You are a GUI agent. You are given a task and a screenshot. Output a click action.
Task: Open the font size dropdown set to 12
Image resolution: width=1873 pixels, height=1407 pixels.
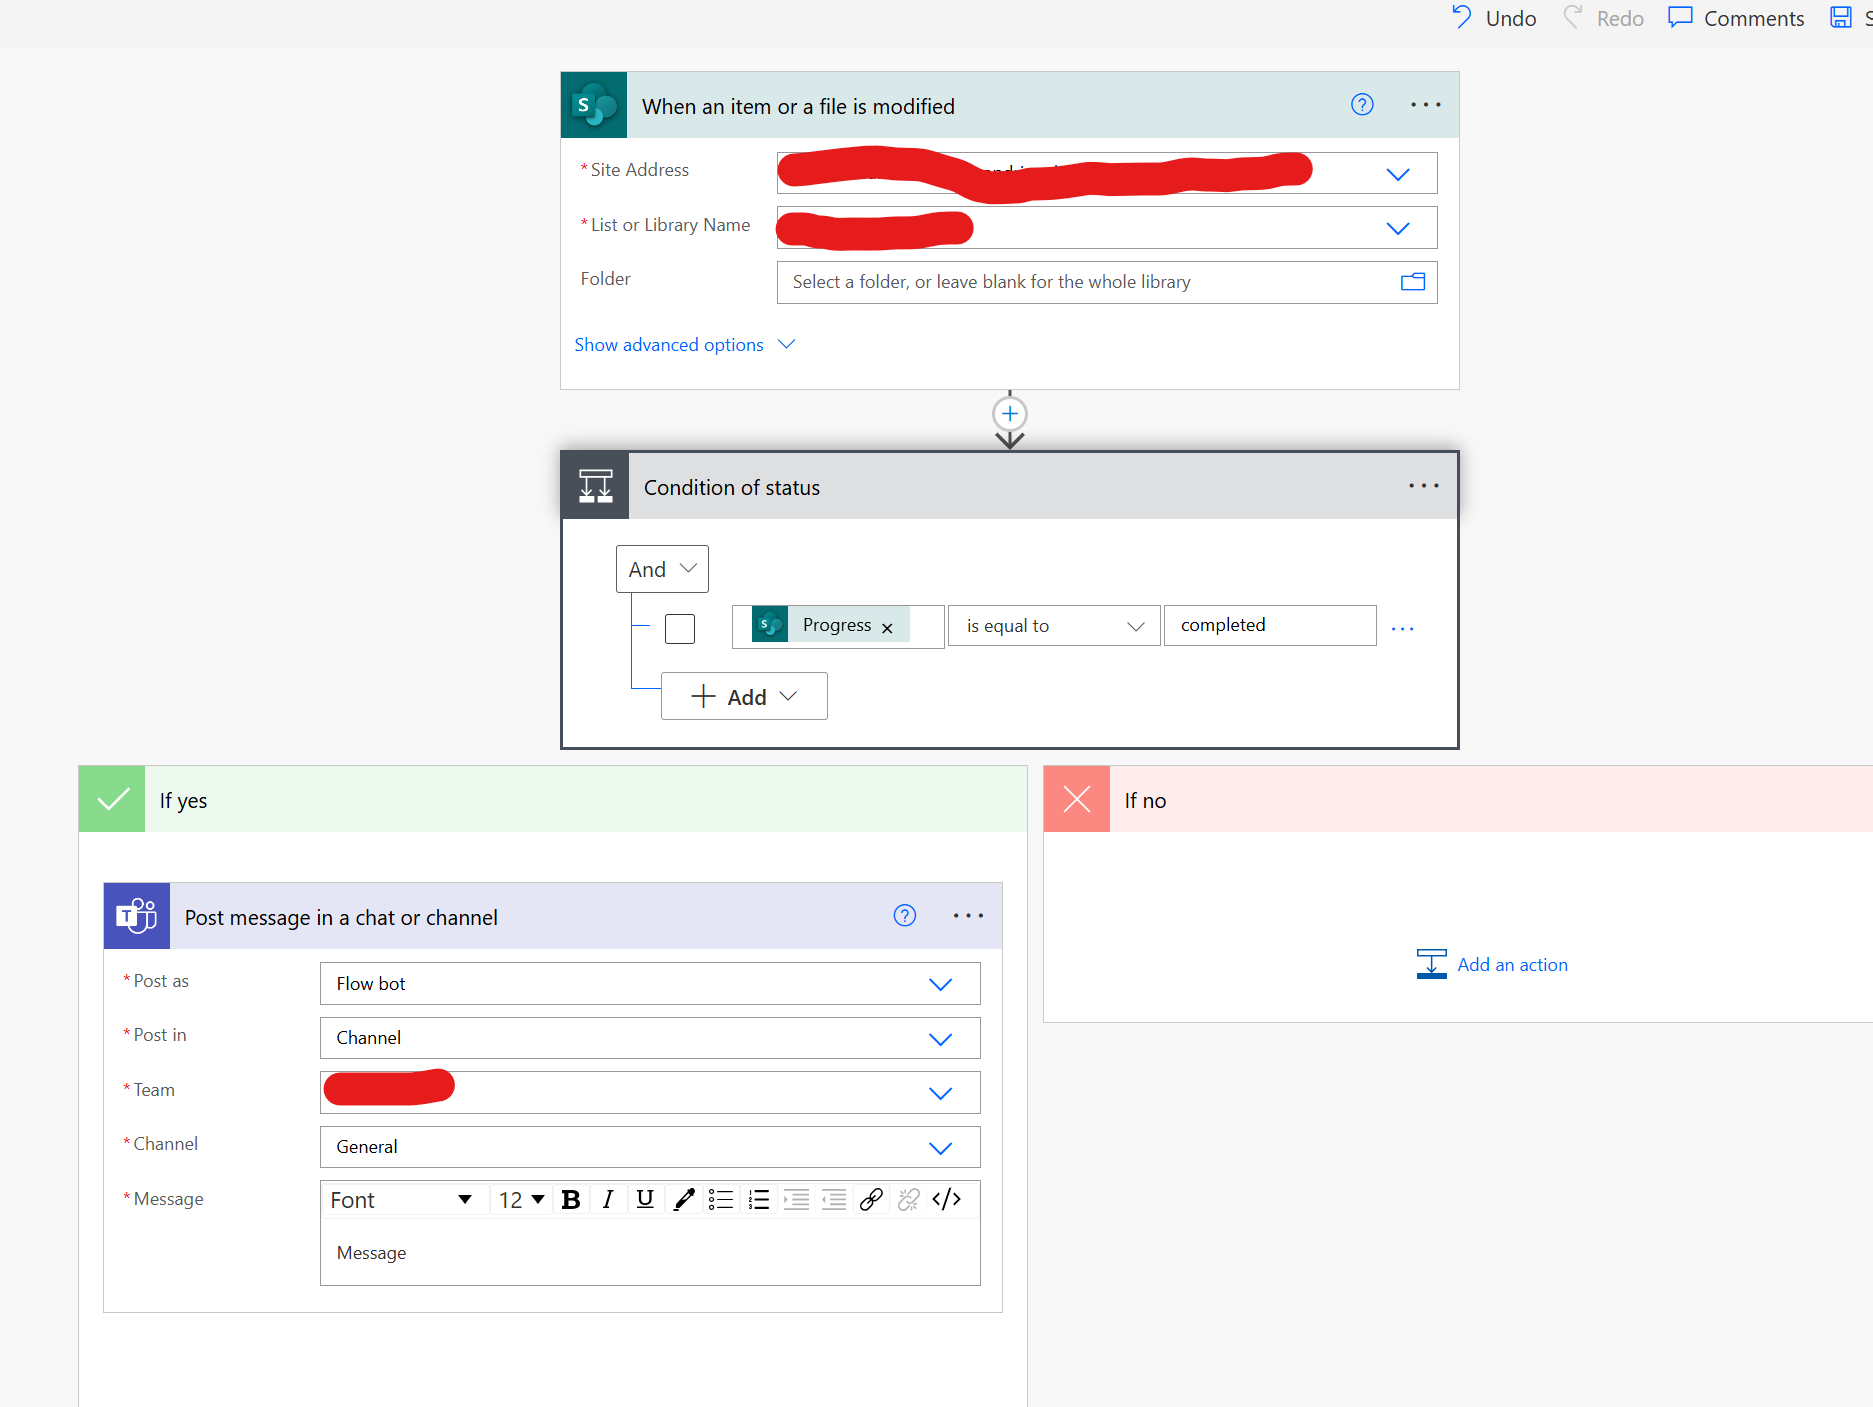[520, 1199]
